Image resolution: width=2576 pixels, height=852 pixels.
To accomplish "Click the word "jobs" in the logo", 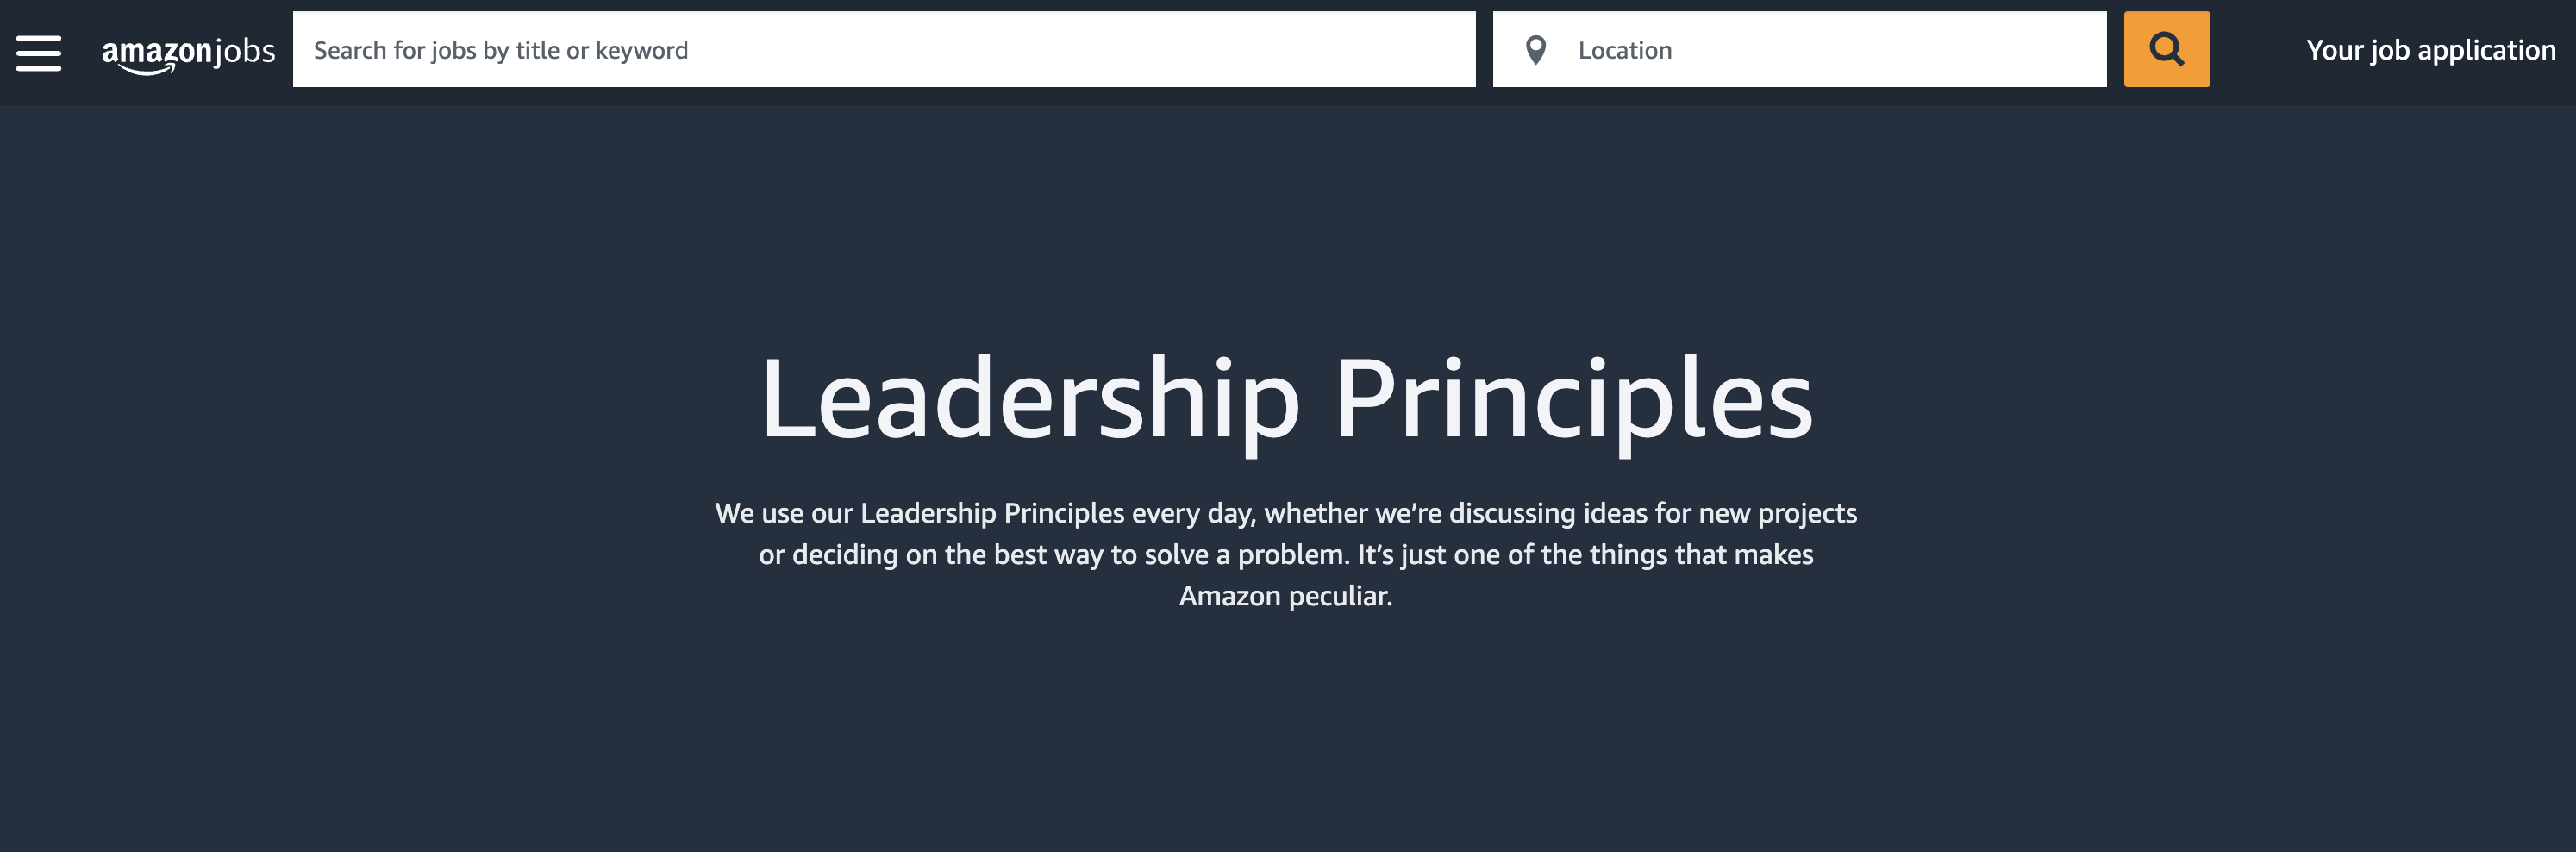I will coord(245,50).
